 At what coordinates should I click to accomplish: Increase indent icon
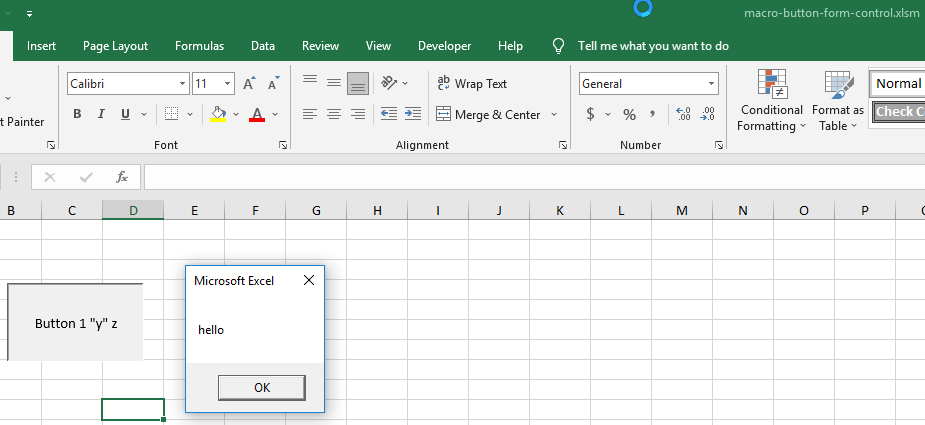(413, 114)
